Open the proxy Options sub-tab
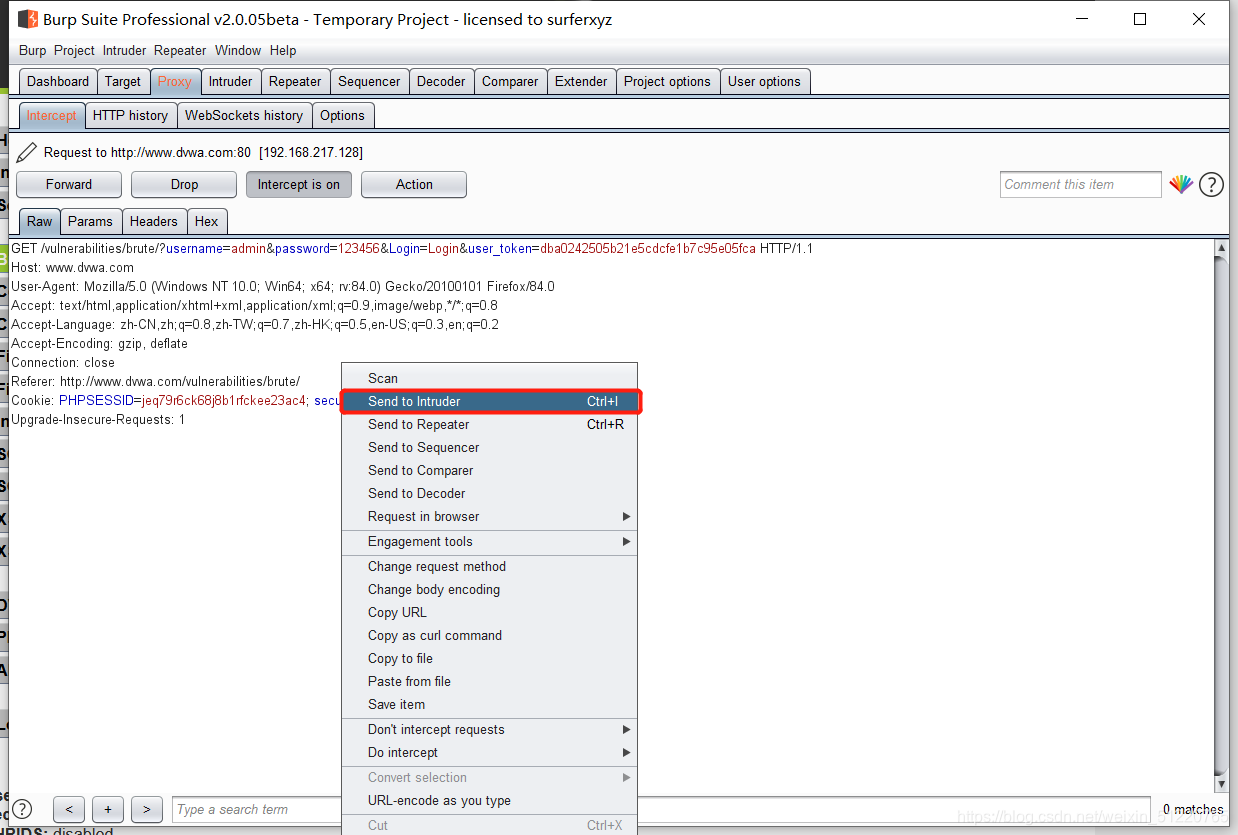This screenshot has height=835, width=1238. 342,115
